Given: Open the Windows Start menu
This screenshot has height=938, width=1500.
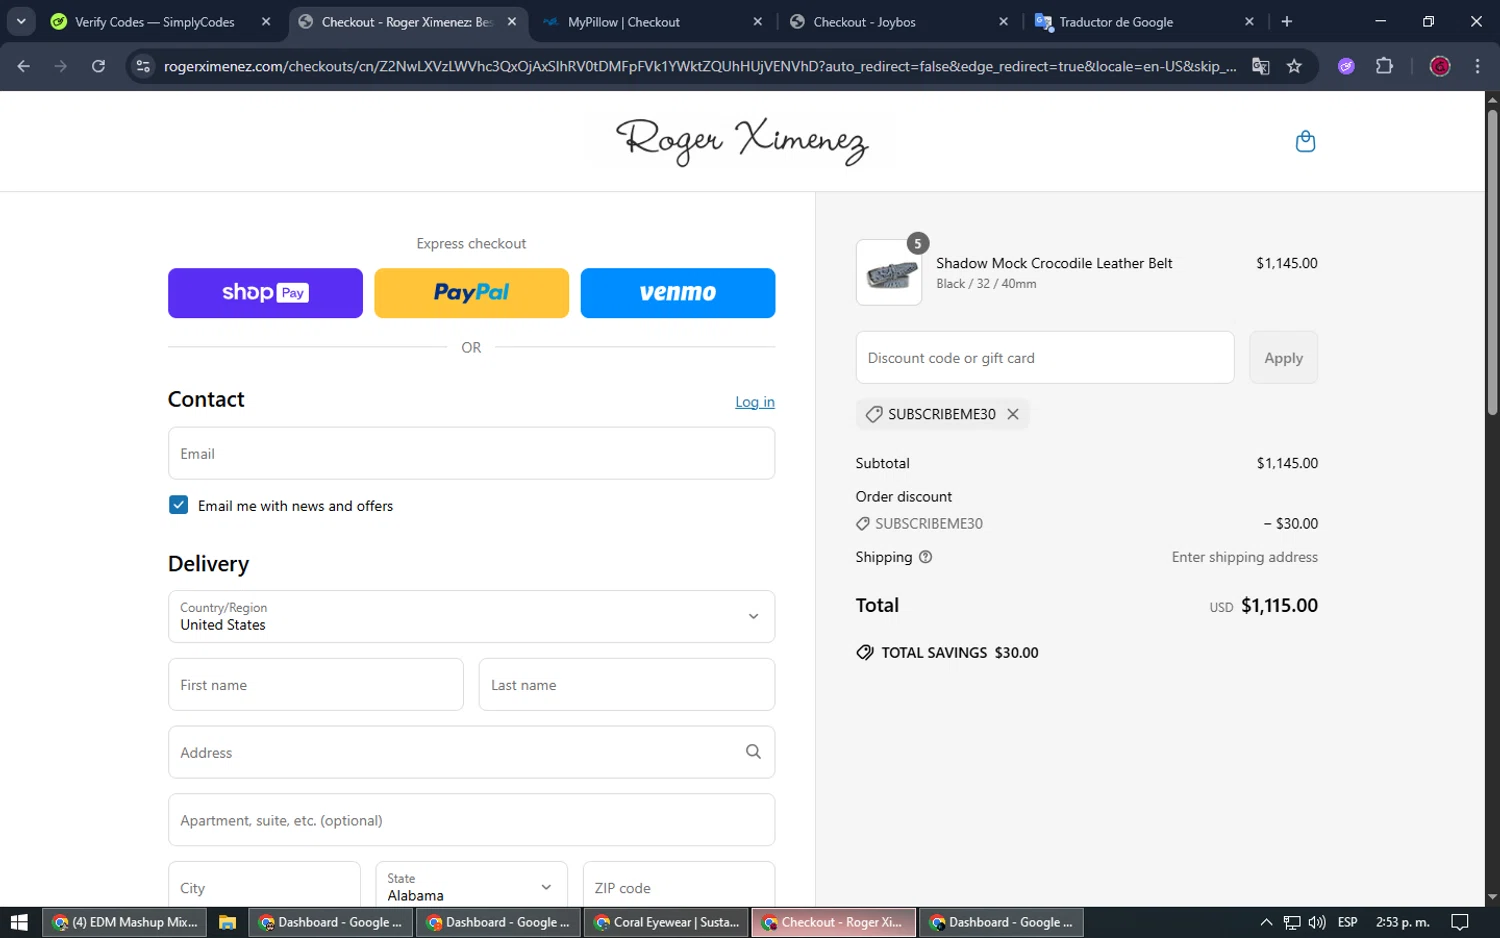Looking at the screenshot, I should click(x=19, y=922).
